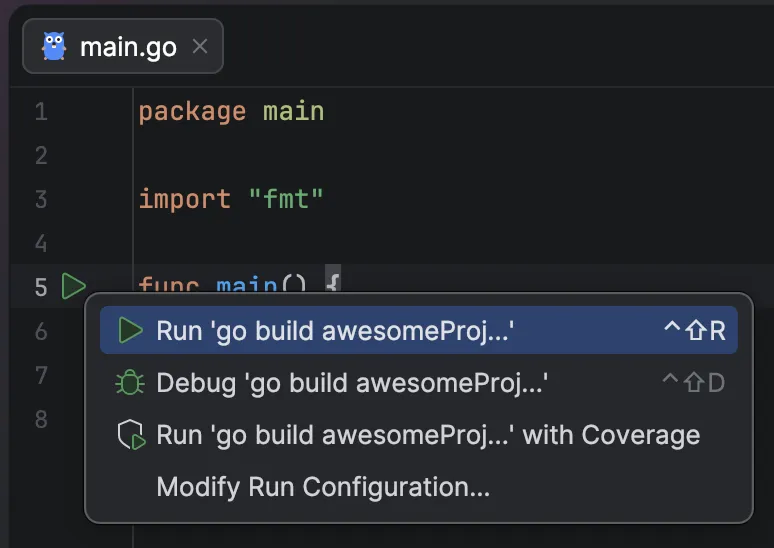Click the "fmt" string on line 3
This screenshot has width=774, height=548.
pyautogui.click(x=286, y=199)
